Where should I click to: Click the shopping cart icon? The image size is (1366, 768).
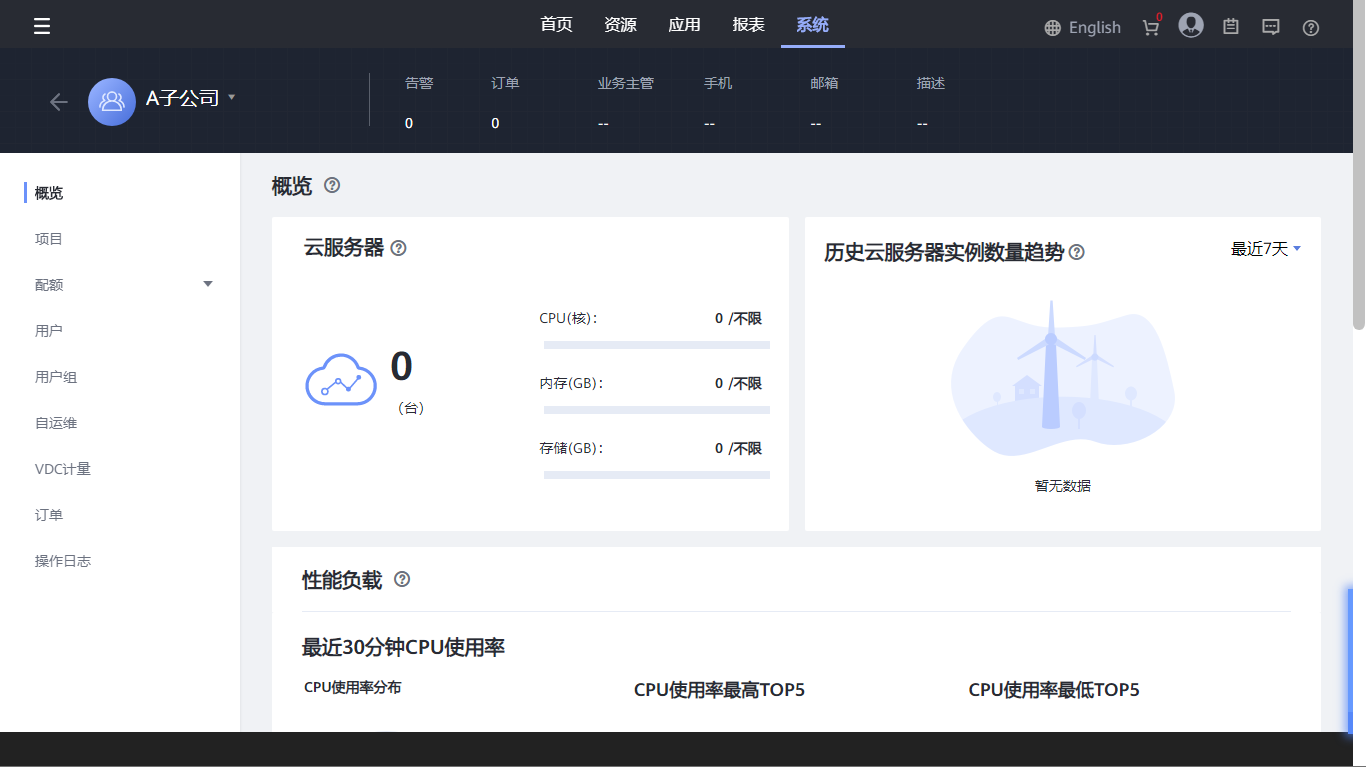(1151, 28)
